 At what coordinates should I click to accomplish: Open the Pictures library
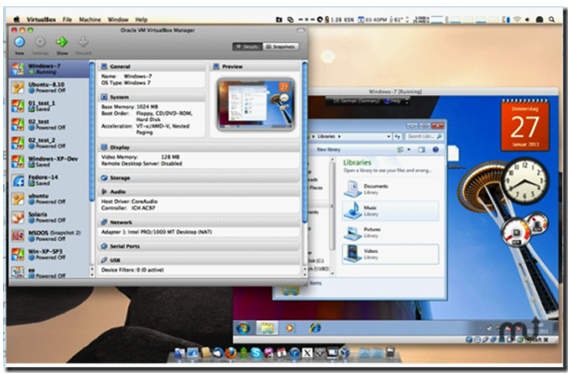click(x=390, y=232)
